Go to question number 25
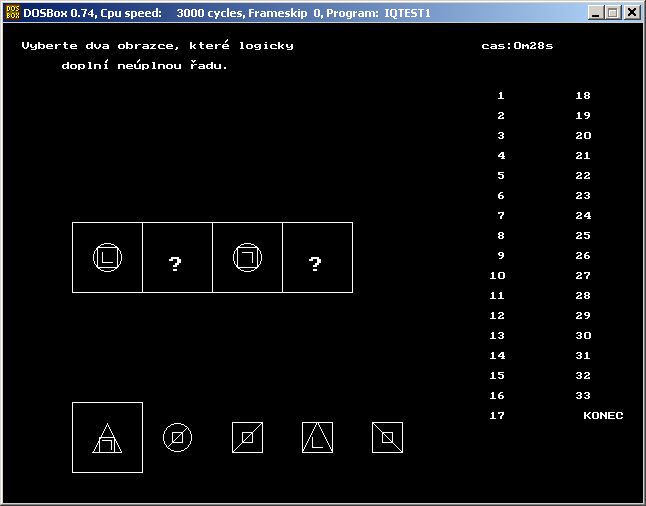Image resolution: width=646 pixels, height=506 pixels. (x=583, y=236)
